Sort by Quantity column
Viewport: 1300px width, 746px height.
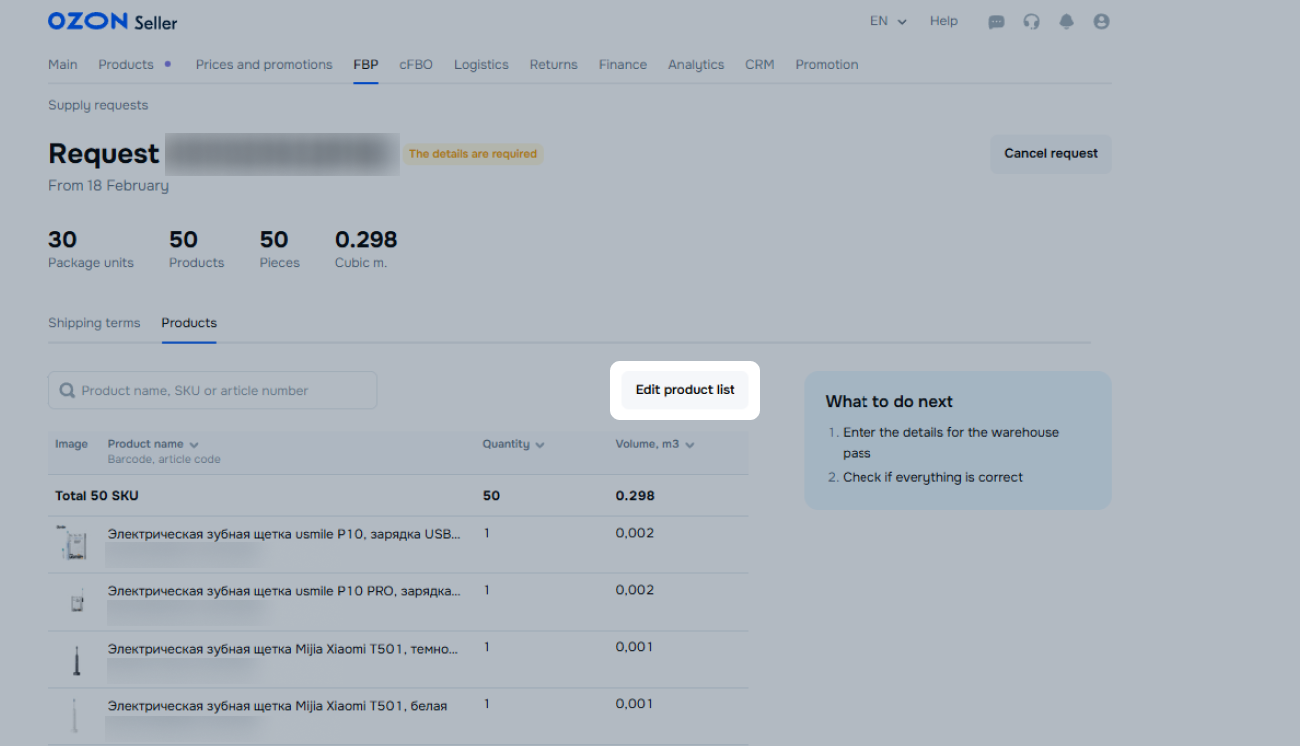[x=513, y=444]
